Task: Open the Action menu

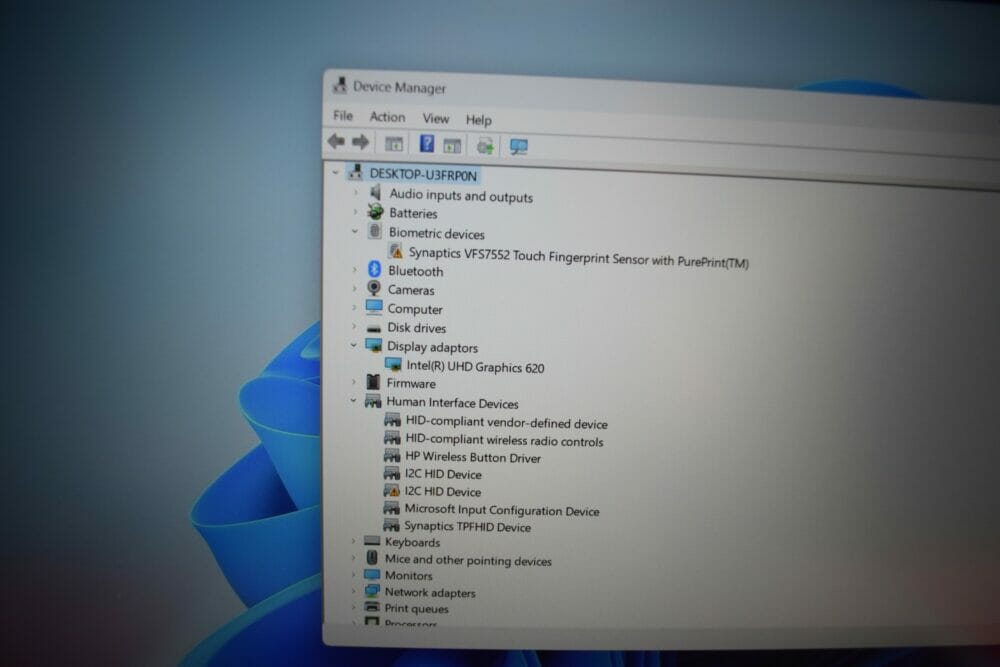Action: coord(387,117)
